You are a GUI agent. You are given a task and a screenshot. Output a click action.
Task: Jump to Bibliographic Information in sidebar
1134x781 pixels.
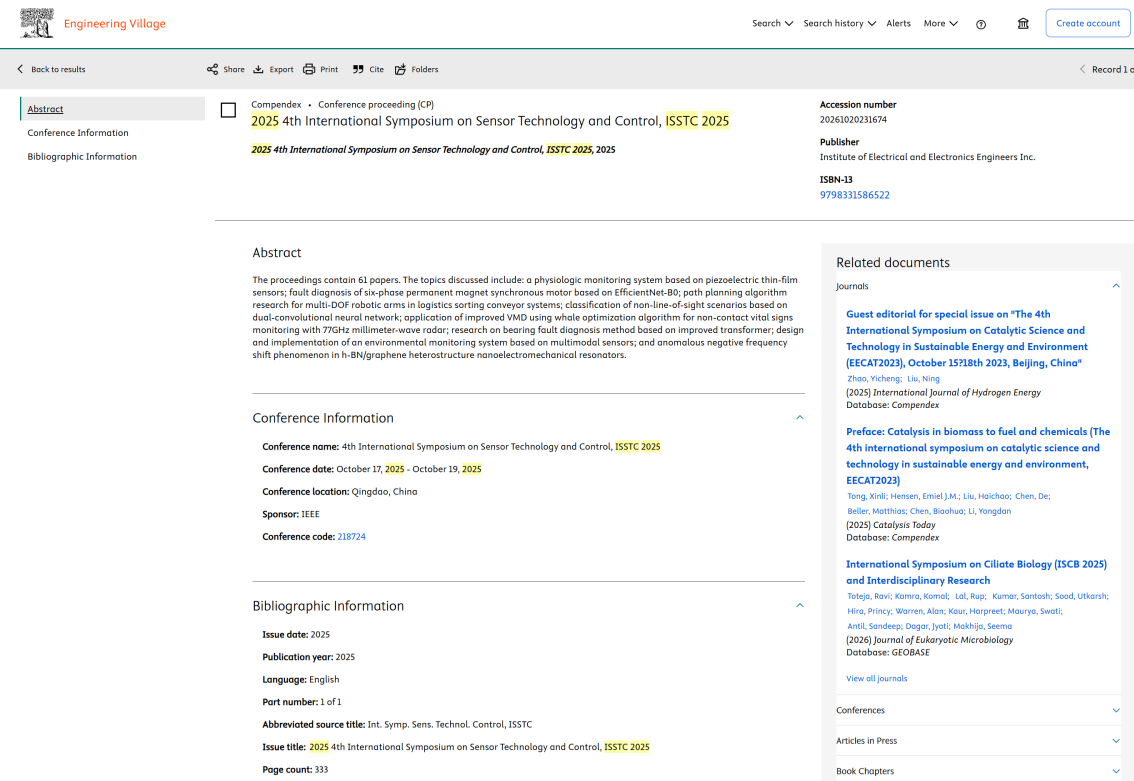pos(82,157)
